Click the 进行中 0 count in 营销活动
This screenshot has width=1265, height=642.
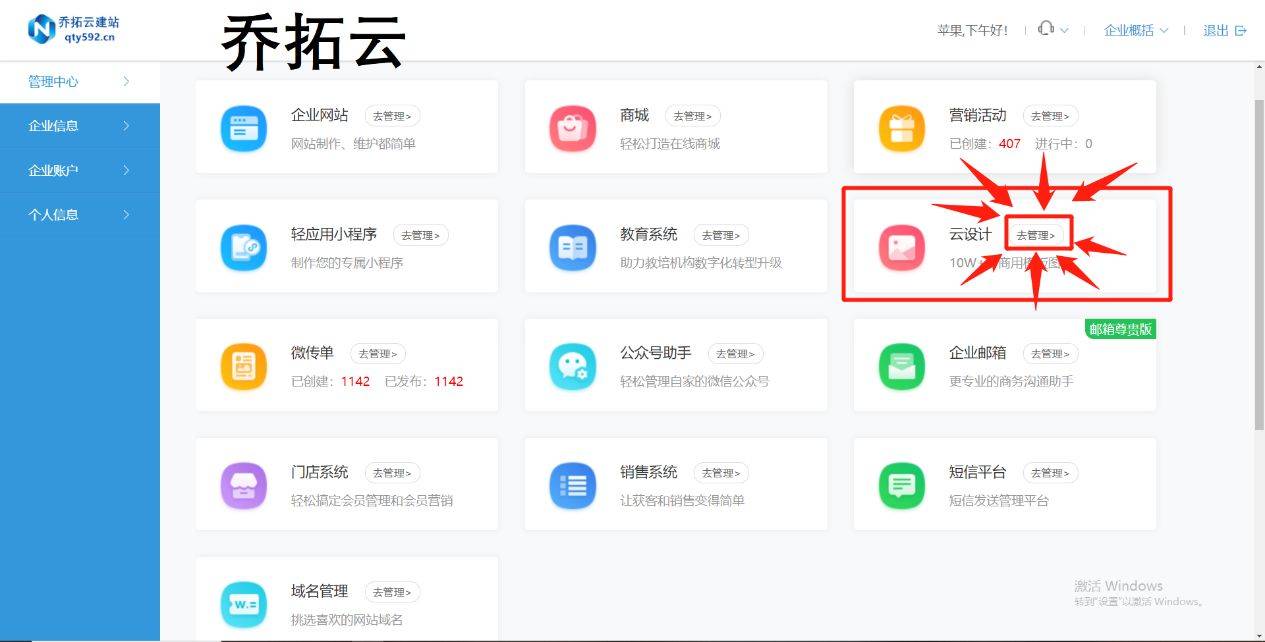[1064, 143]
